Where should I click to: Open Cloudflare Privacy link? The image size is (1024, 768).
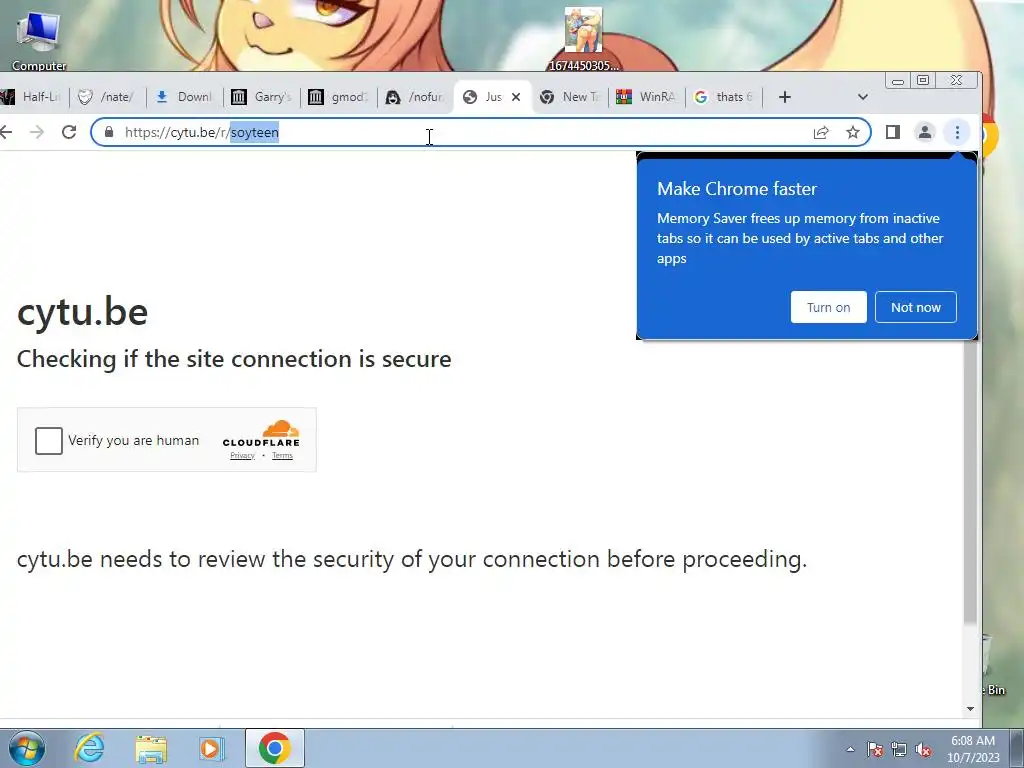pos(242,456)
